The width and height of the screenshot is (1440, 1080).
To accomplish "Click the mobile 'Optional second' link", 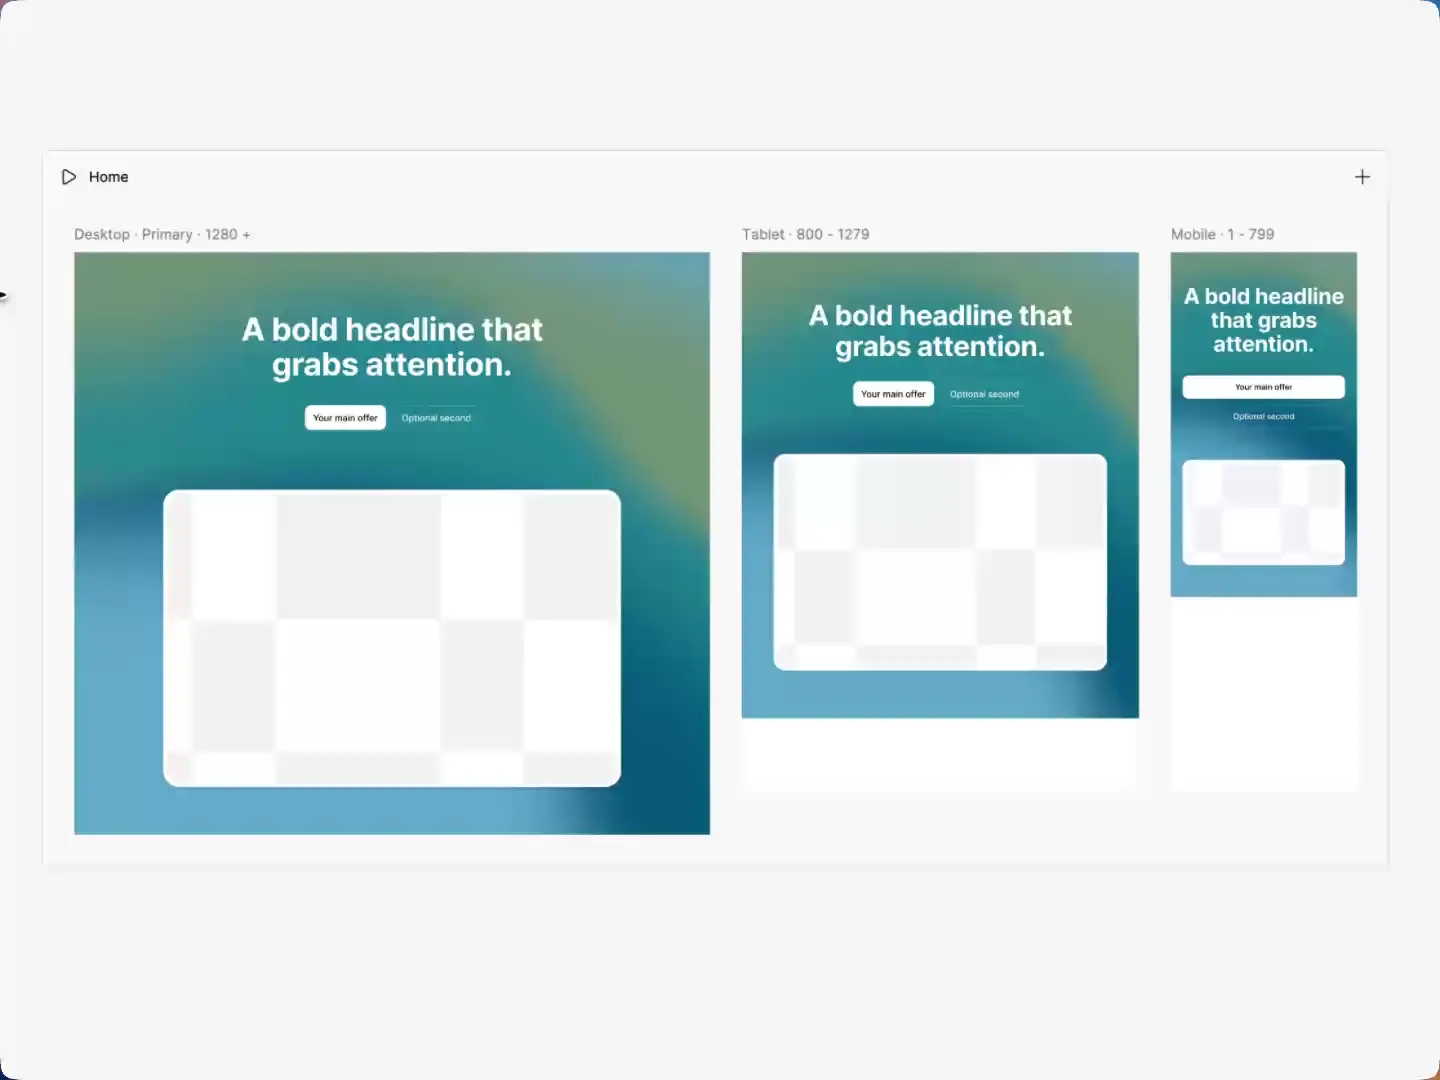I will click(1263, 416).
